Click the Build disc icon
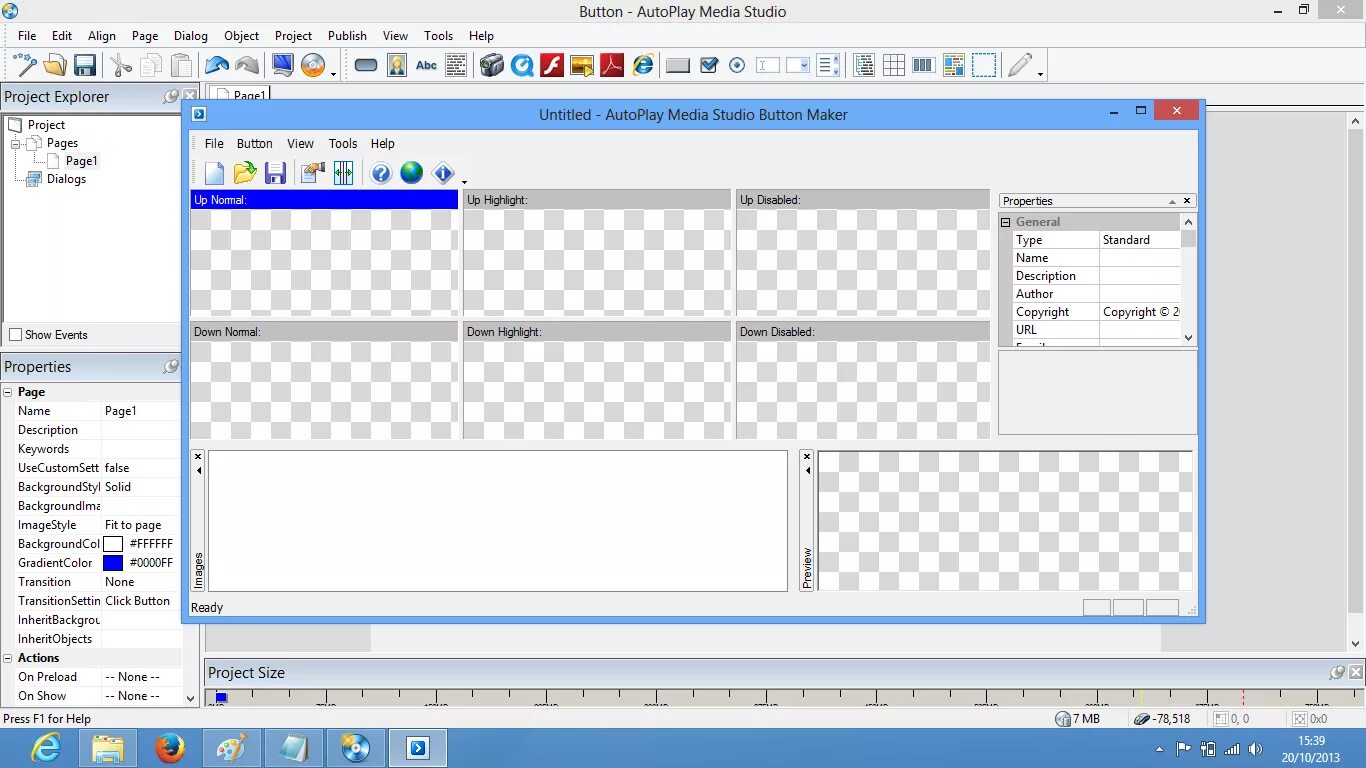 tap(313, 66)
